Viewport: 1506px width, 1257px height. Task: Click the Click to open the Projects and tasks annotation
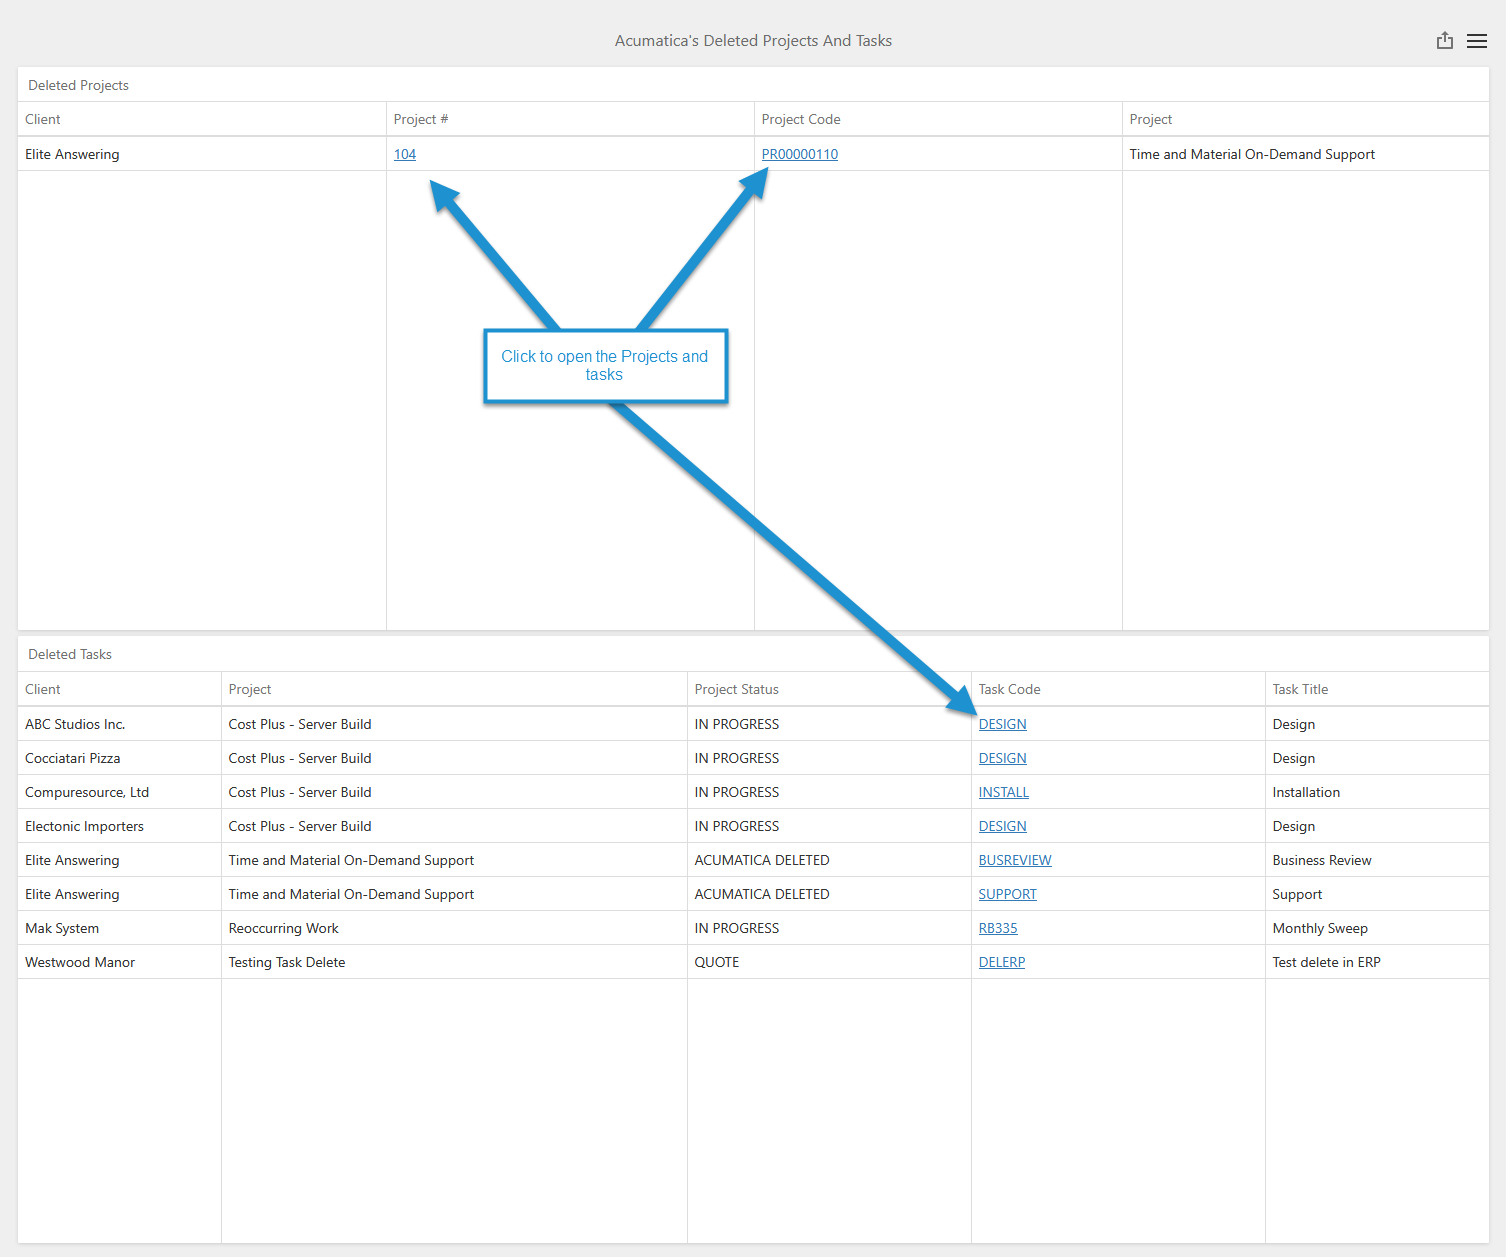(x=605, y=366)
